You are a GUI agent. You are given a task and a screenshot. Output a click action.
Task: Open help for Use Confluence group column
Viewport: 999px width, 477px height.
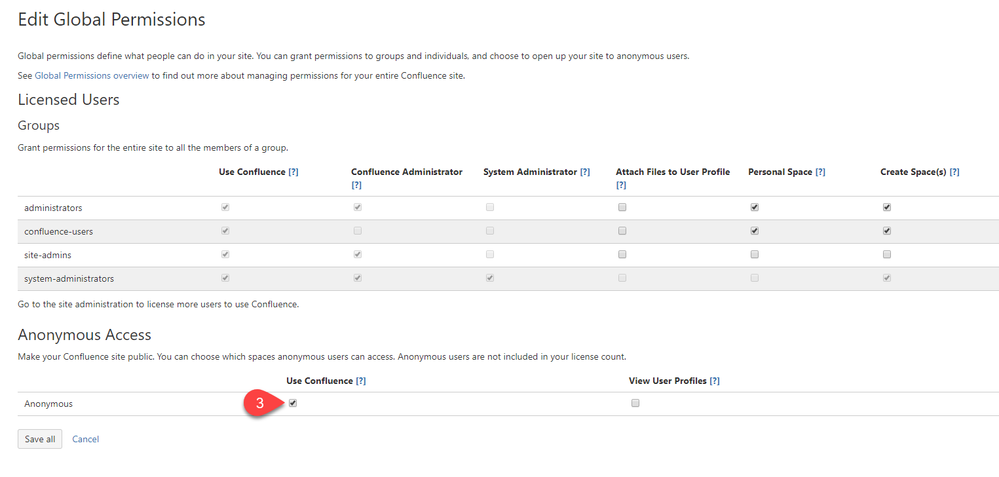293,172
